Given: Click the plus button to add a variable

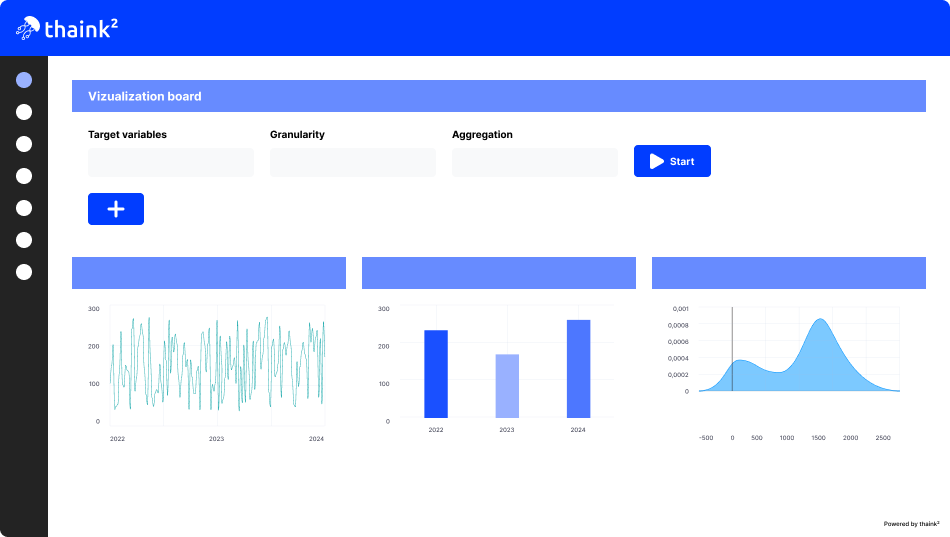Looking at the screenshot, I should click(x=116, y=209).
